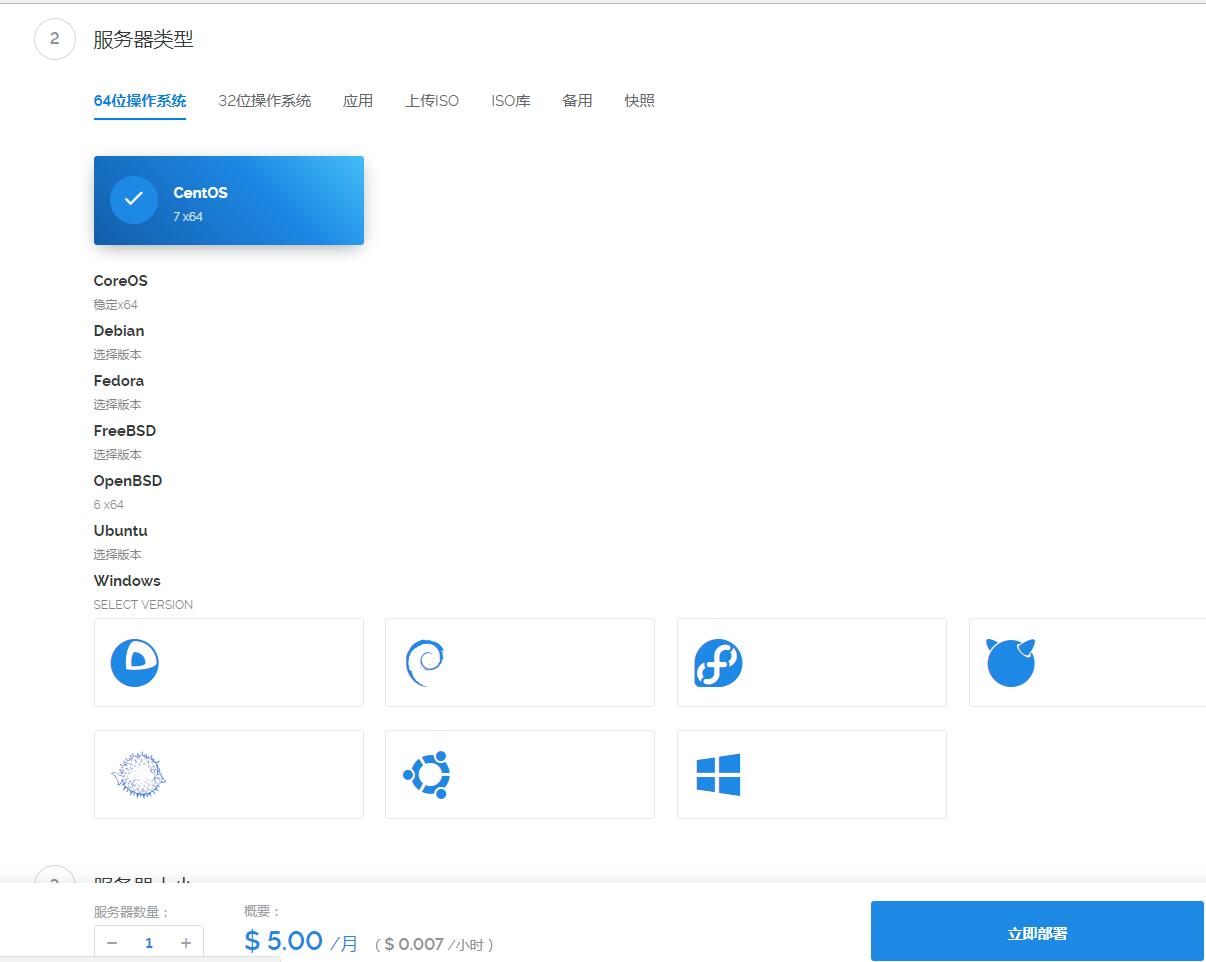
Task: Click 选择版本 under FreeBSD
Action: 118,455
